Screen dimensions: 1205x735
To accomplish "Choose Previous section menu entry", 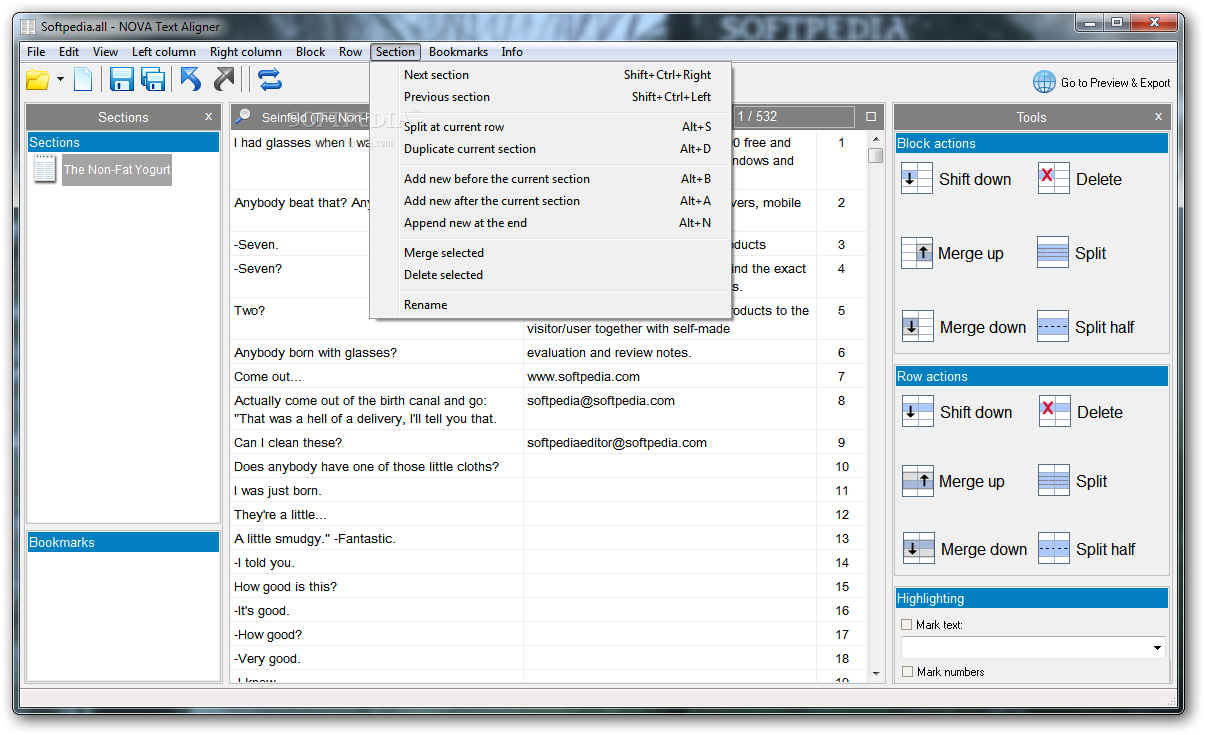I will click(551, 97).
